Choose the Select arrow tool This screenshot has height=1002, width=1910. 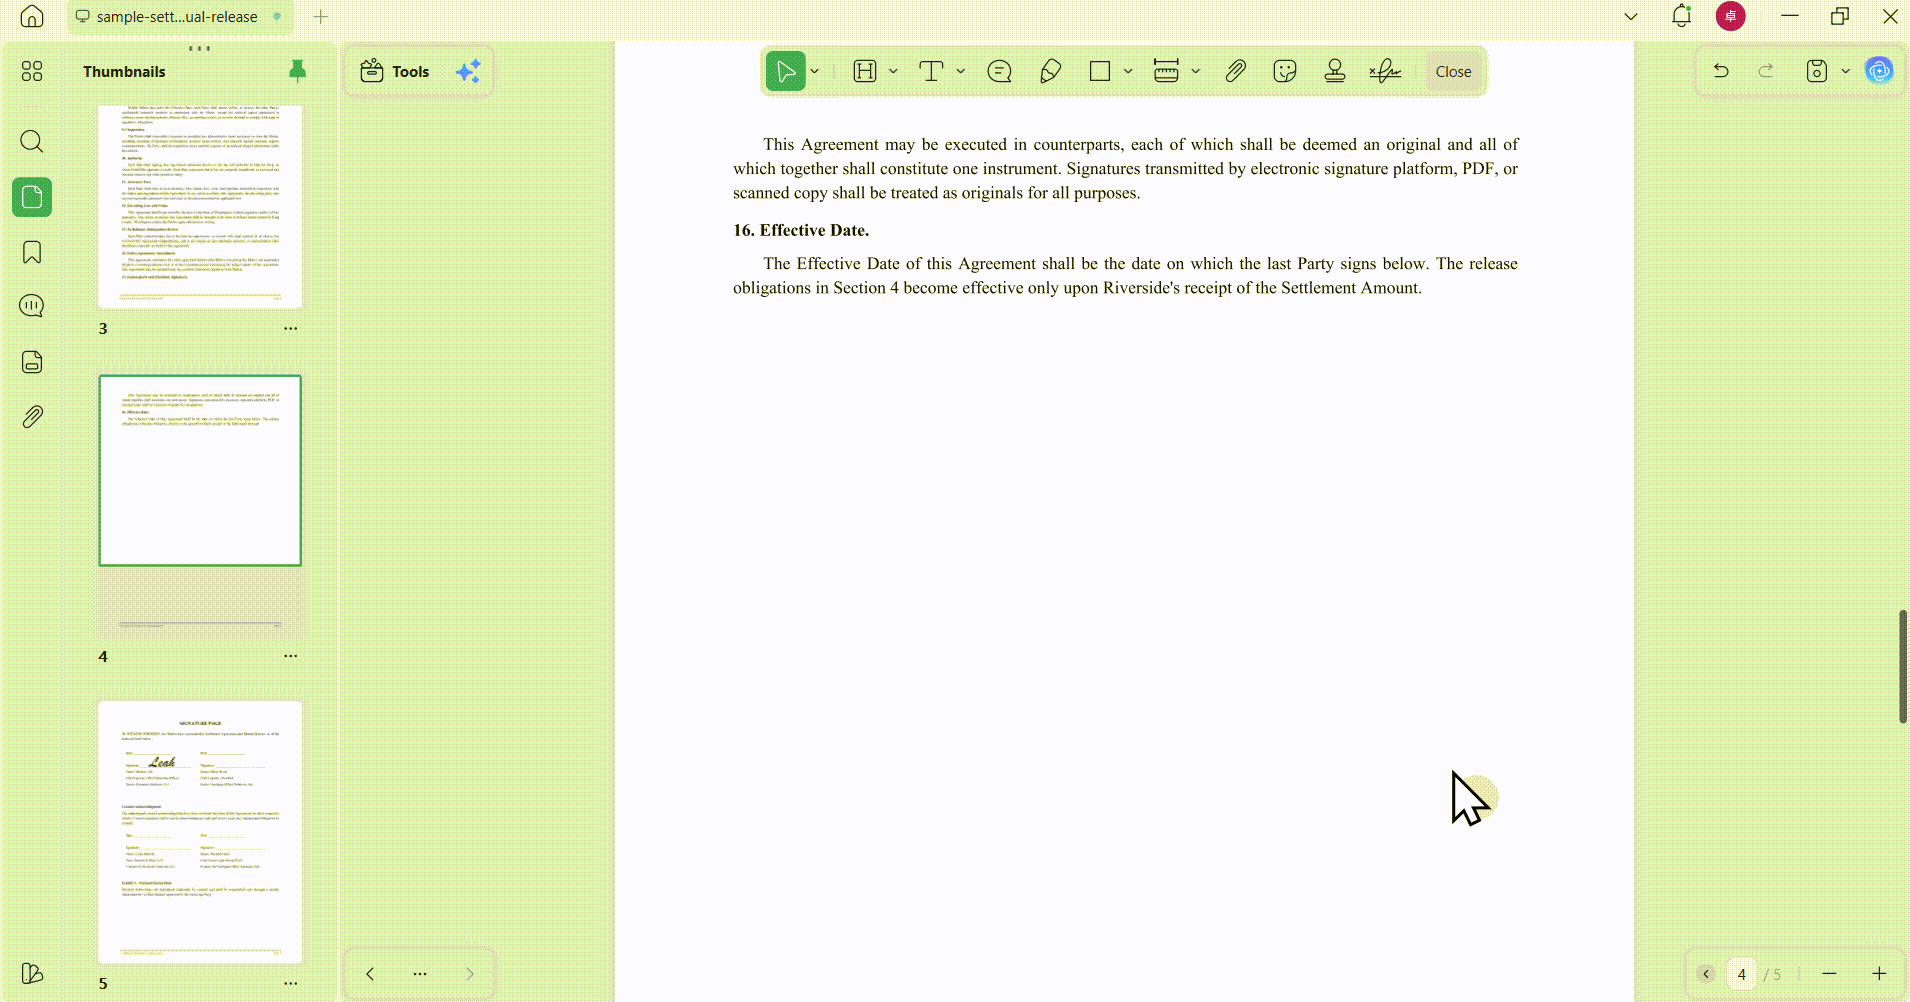tap(786, 71)
